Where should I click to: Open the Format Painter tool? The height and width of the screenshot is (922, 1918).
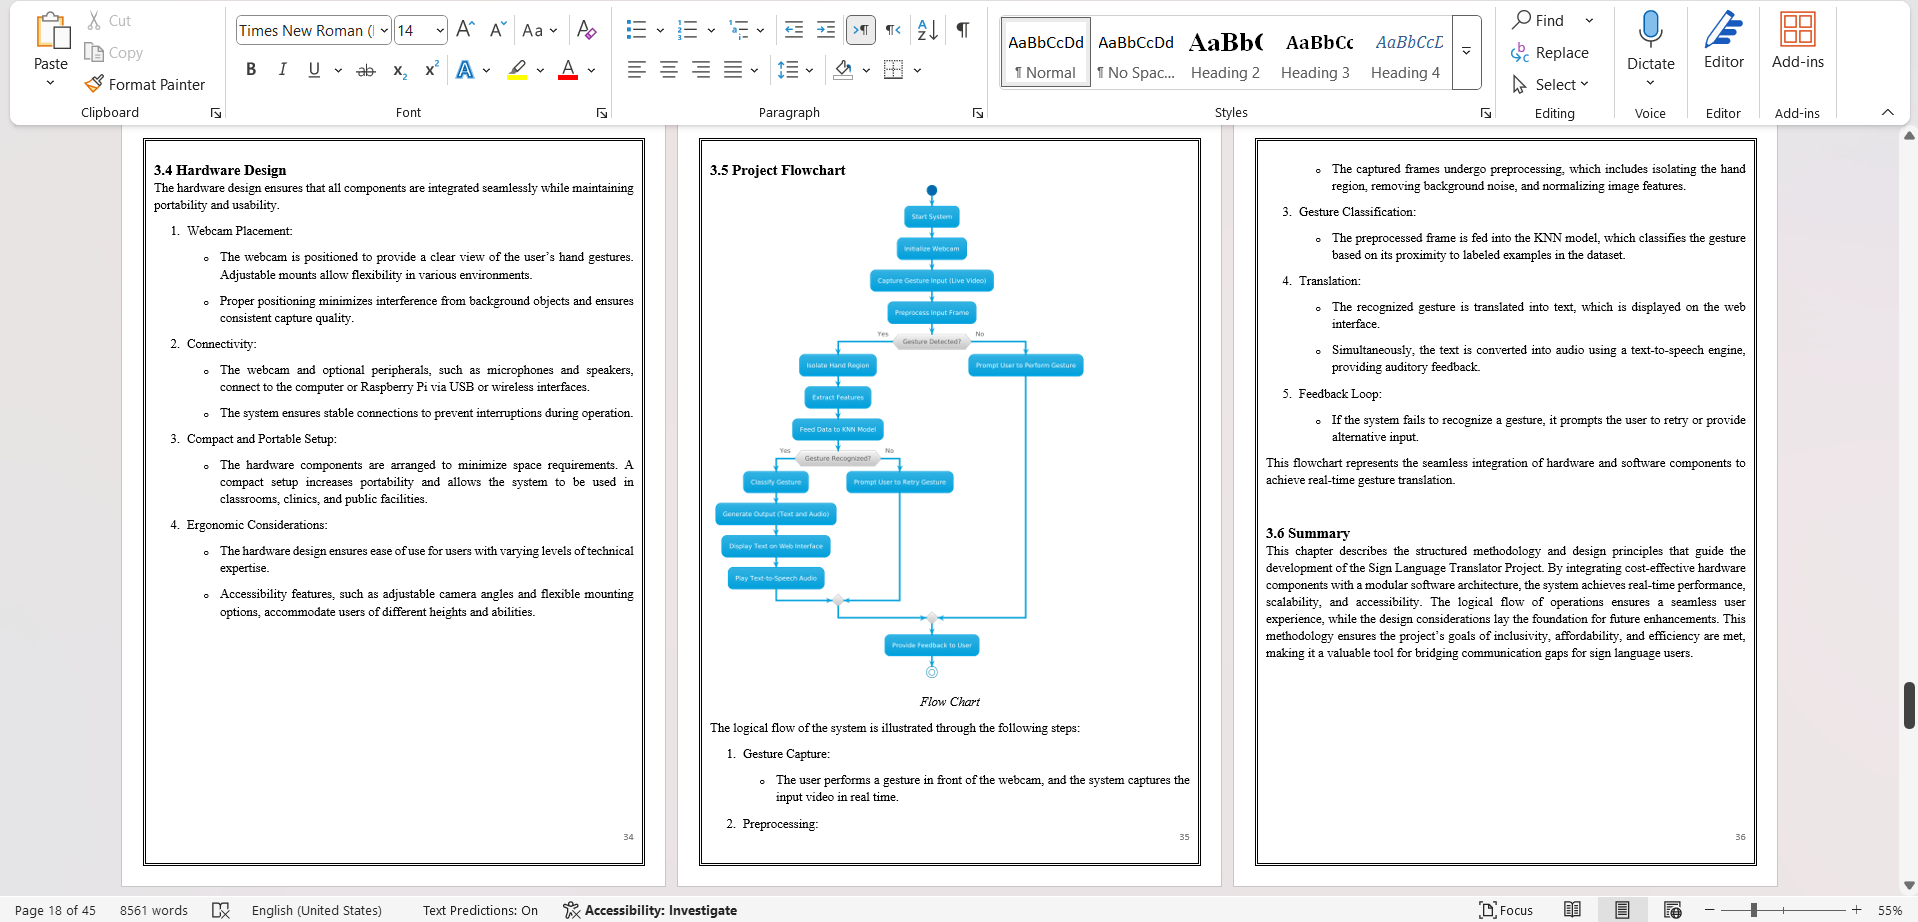pyautogui.click(x=147, y=84)
